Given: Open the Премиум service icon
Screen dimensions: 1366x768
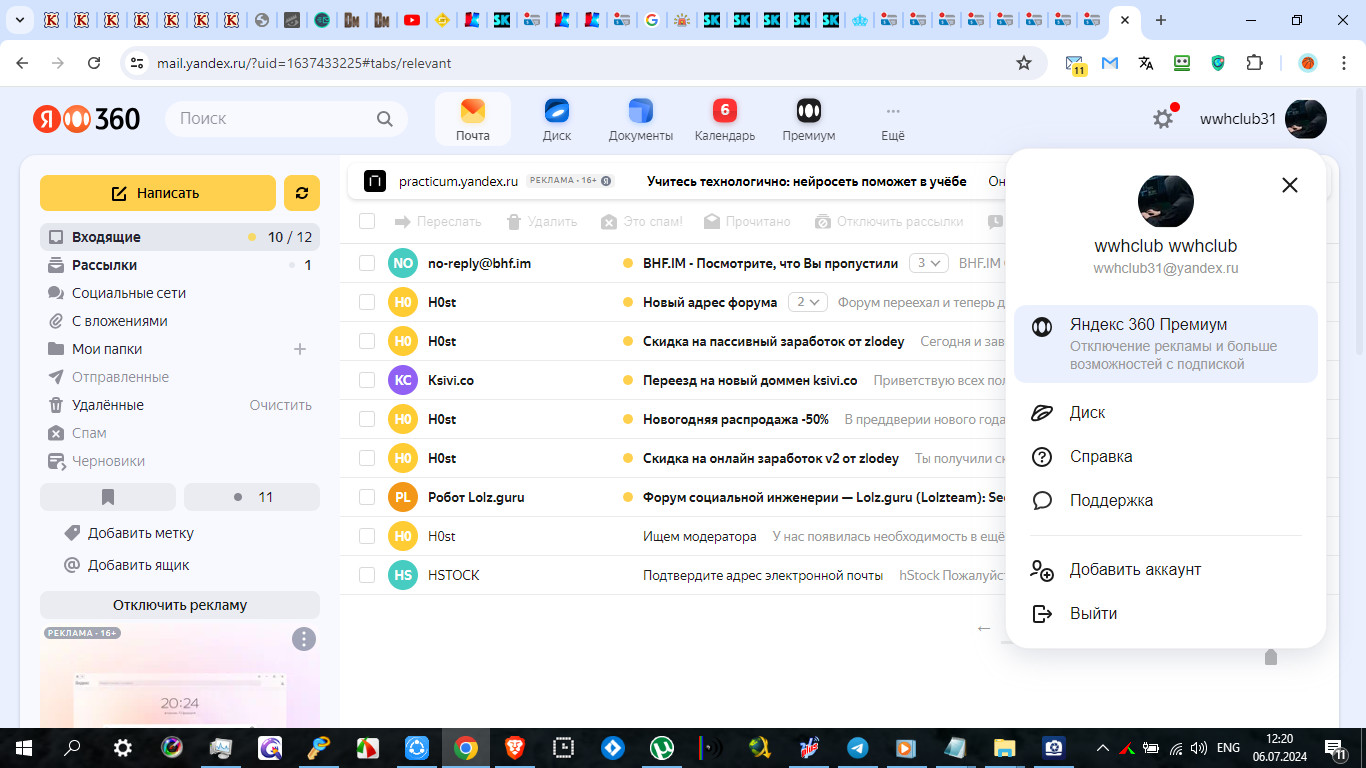Looking at the screenshot, I should coord(809,119).
